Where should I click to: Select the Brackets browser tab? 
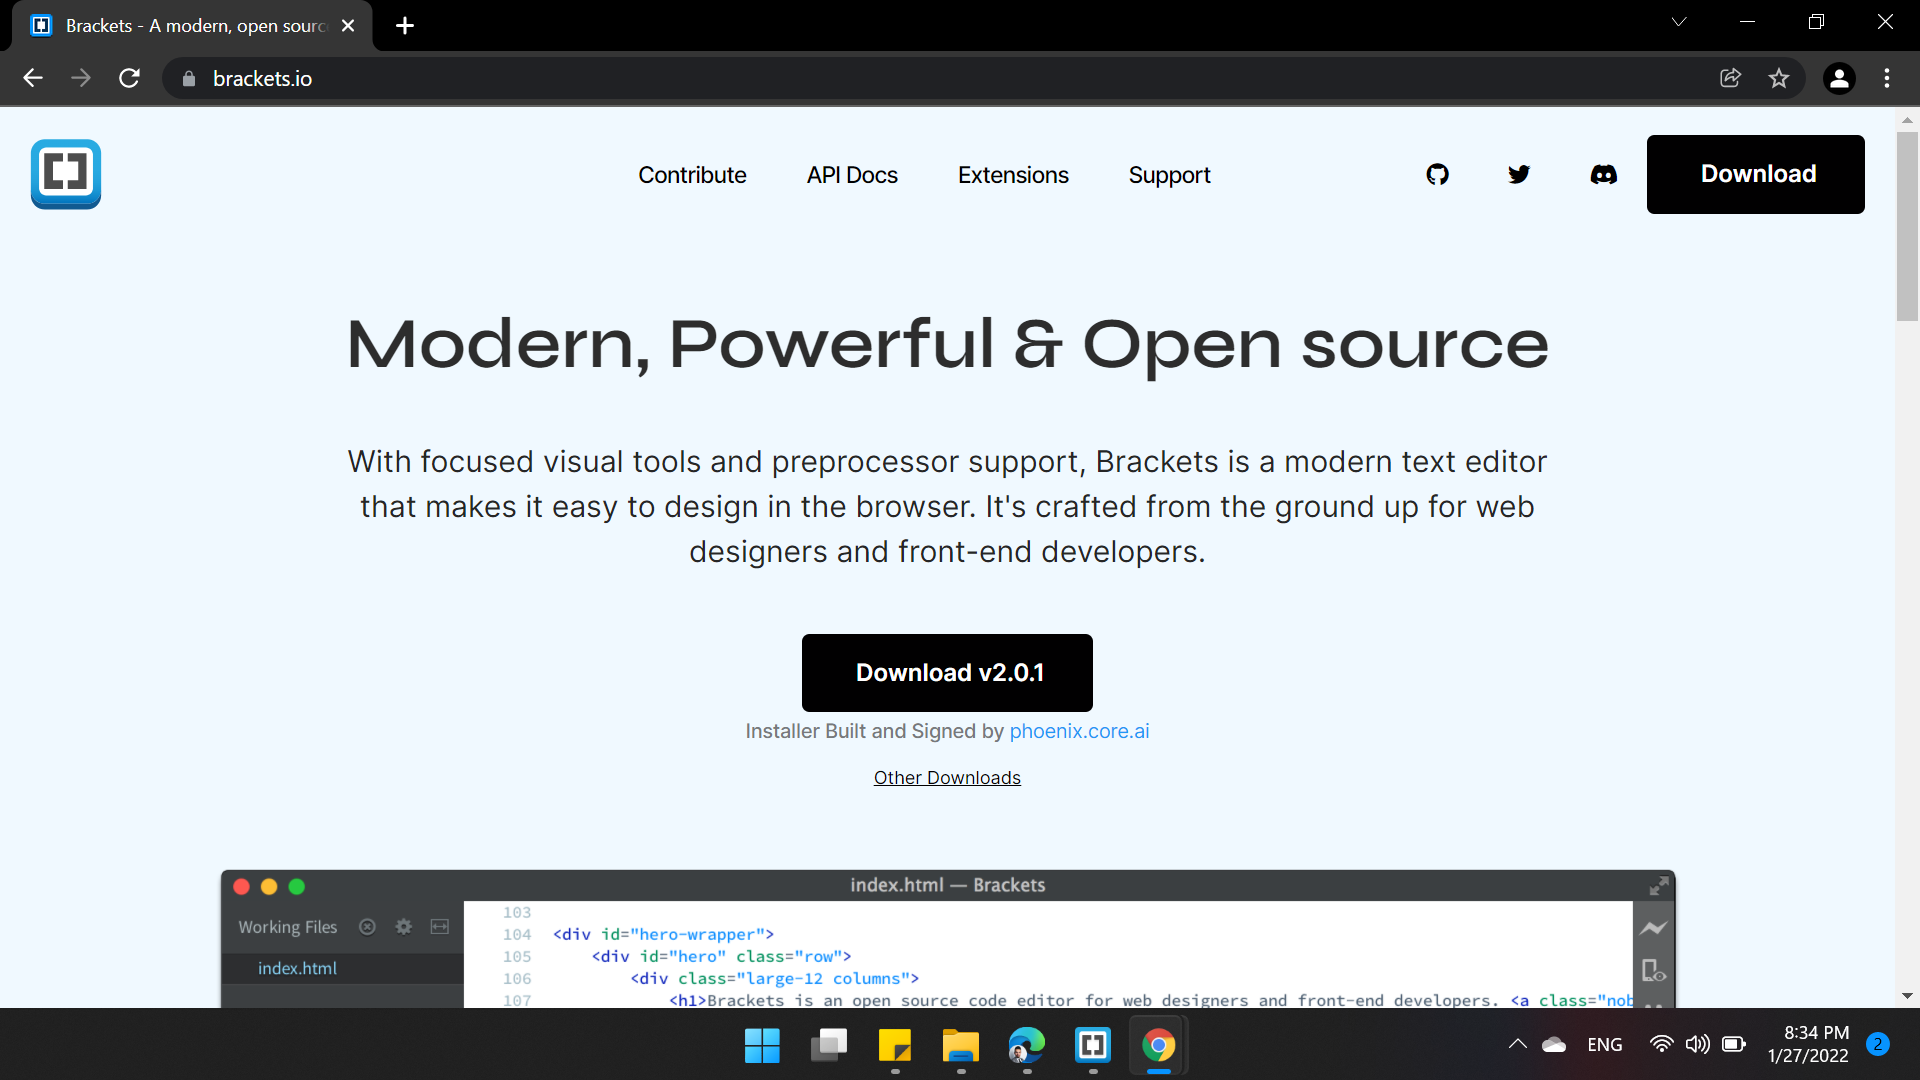[x=192, y=26]
